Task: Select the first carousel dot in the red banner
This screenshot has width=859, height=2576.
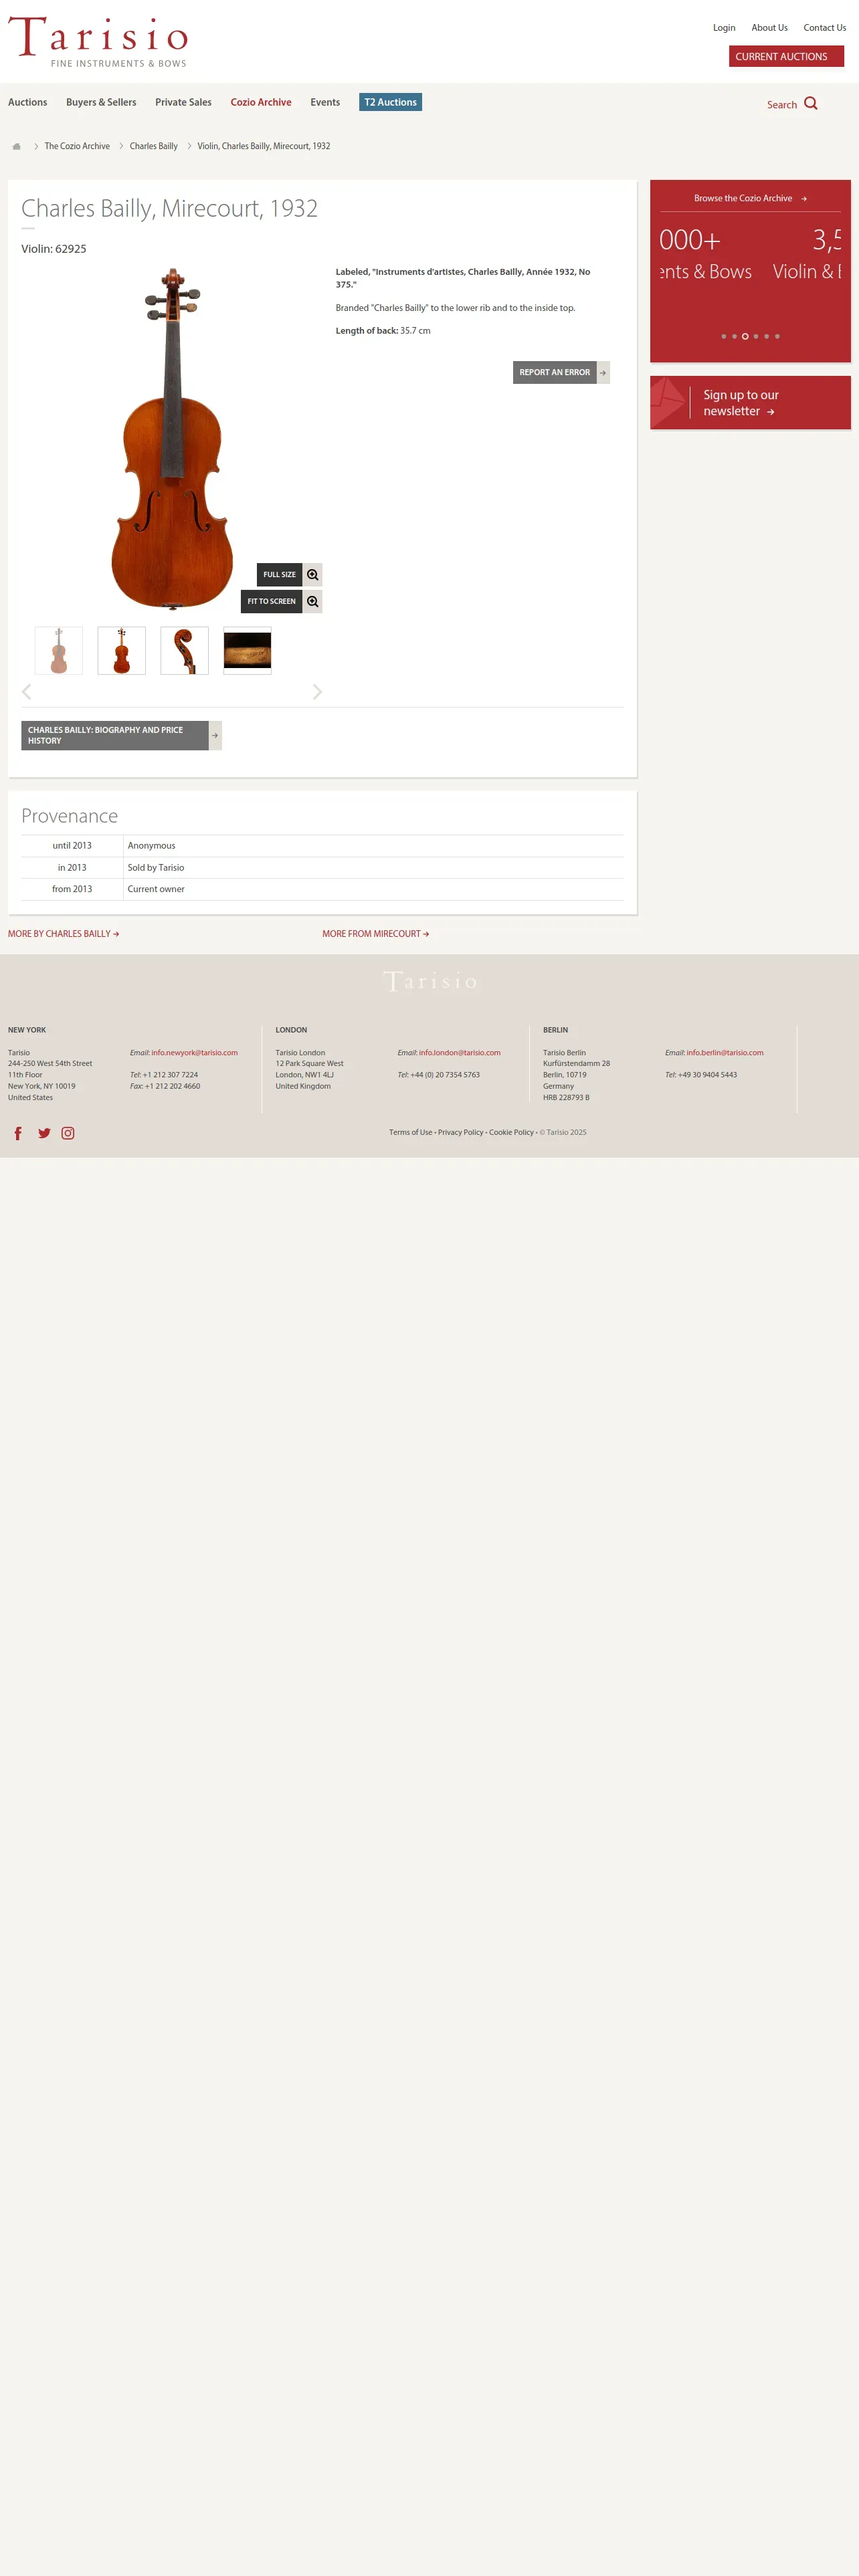Action: pyautogui.click(x=724, y=336)
